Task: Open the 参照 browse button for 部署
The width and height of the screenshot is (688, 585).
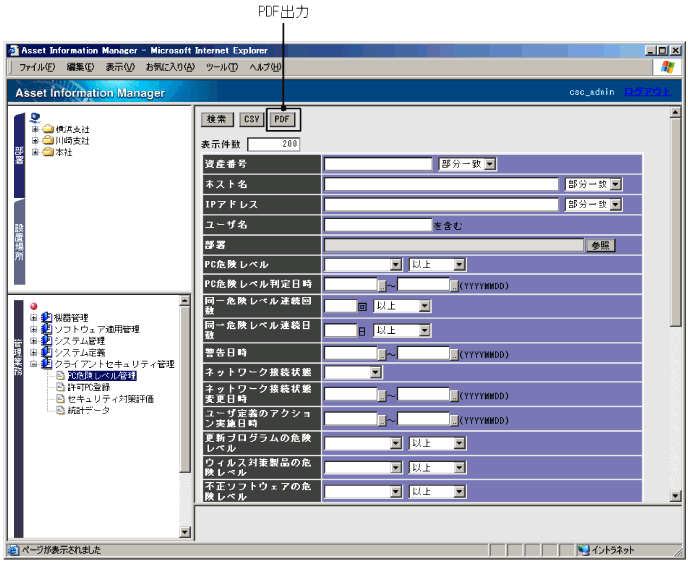Action: coord(601,245)
